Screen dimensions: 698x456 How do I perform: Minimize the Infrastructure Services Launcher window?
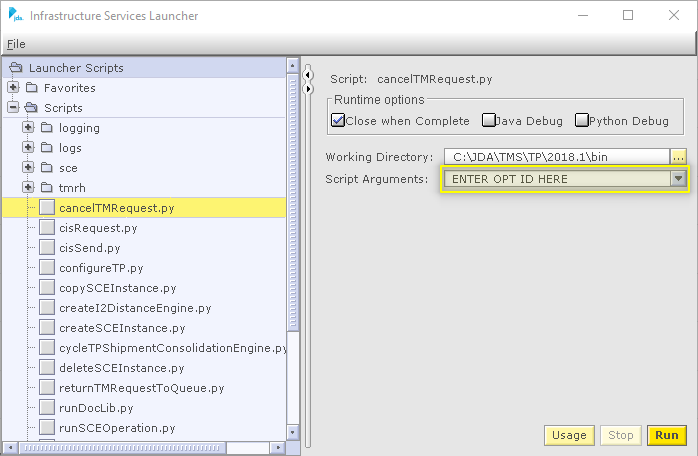pos(583,15)
